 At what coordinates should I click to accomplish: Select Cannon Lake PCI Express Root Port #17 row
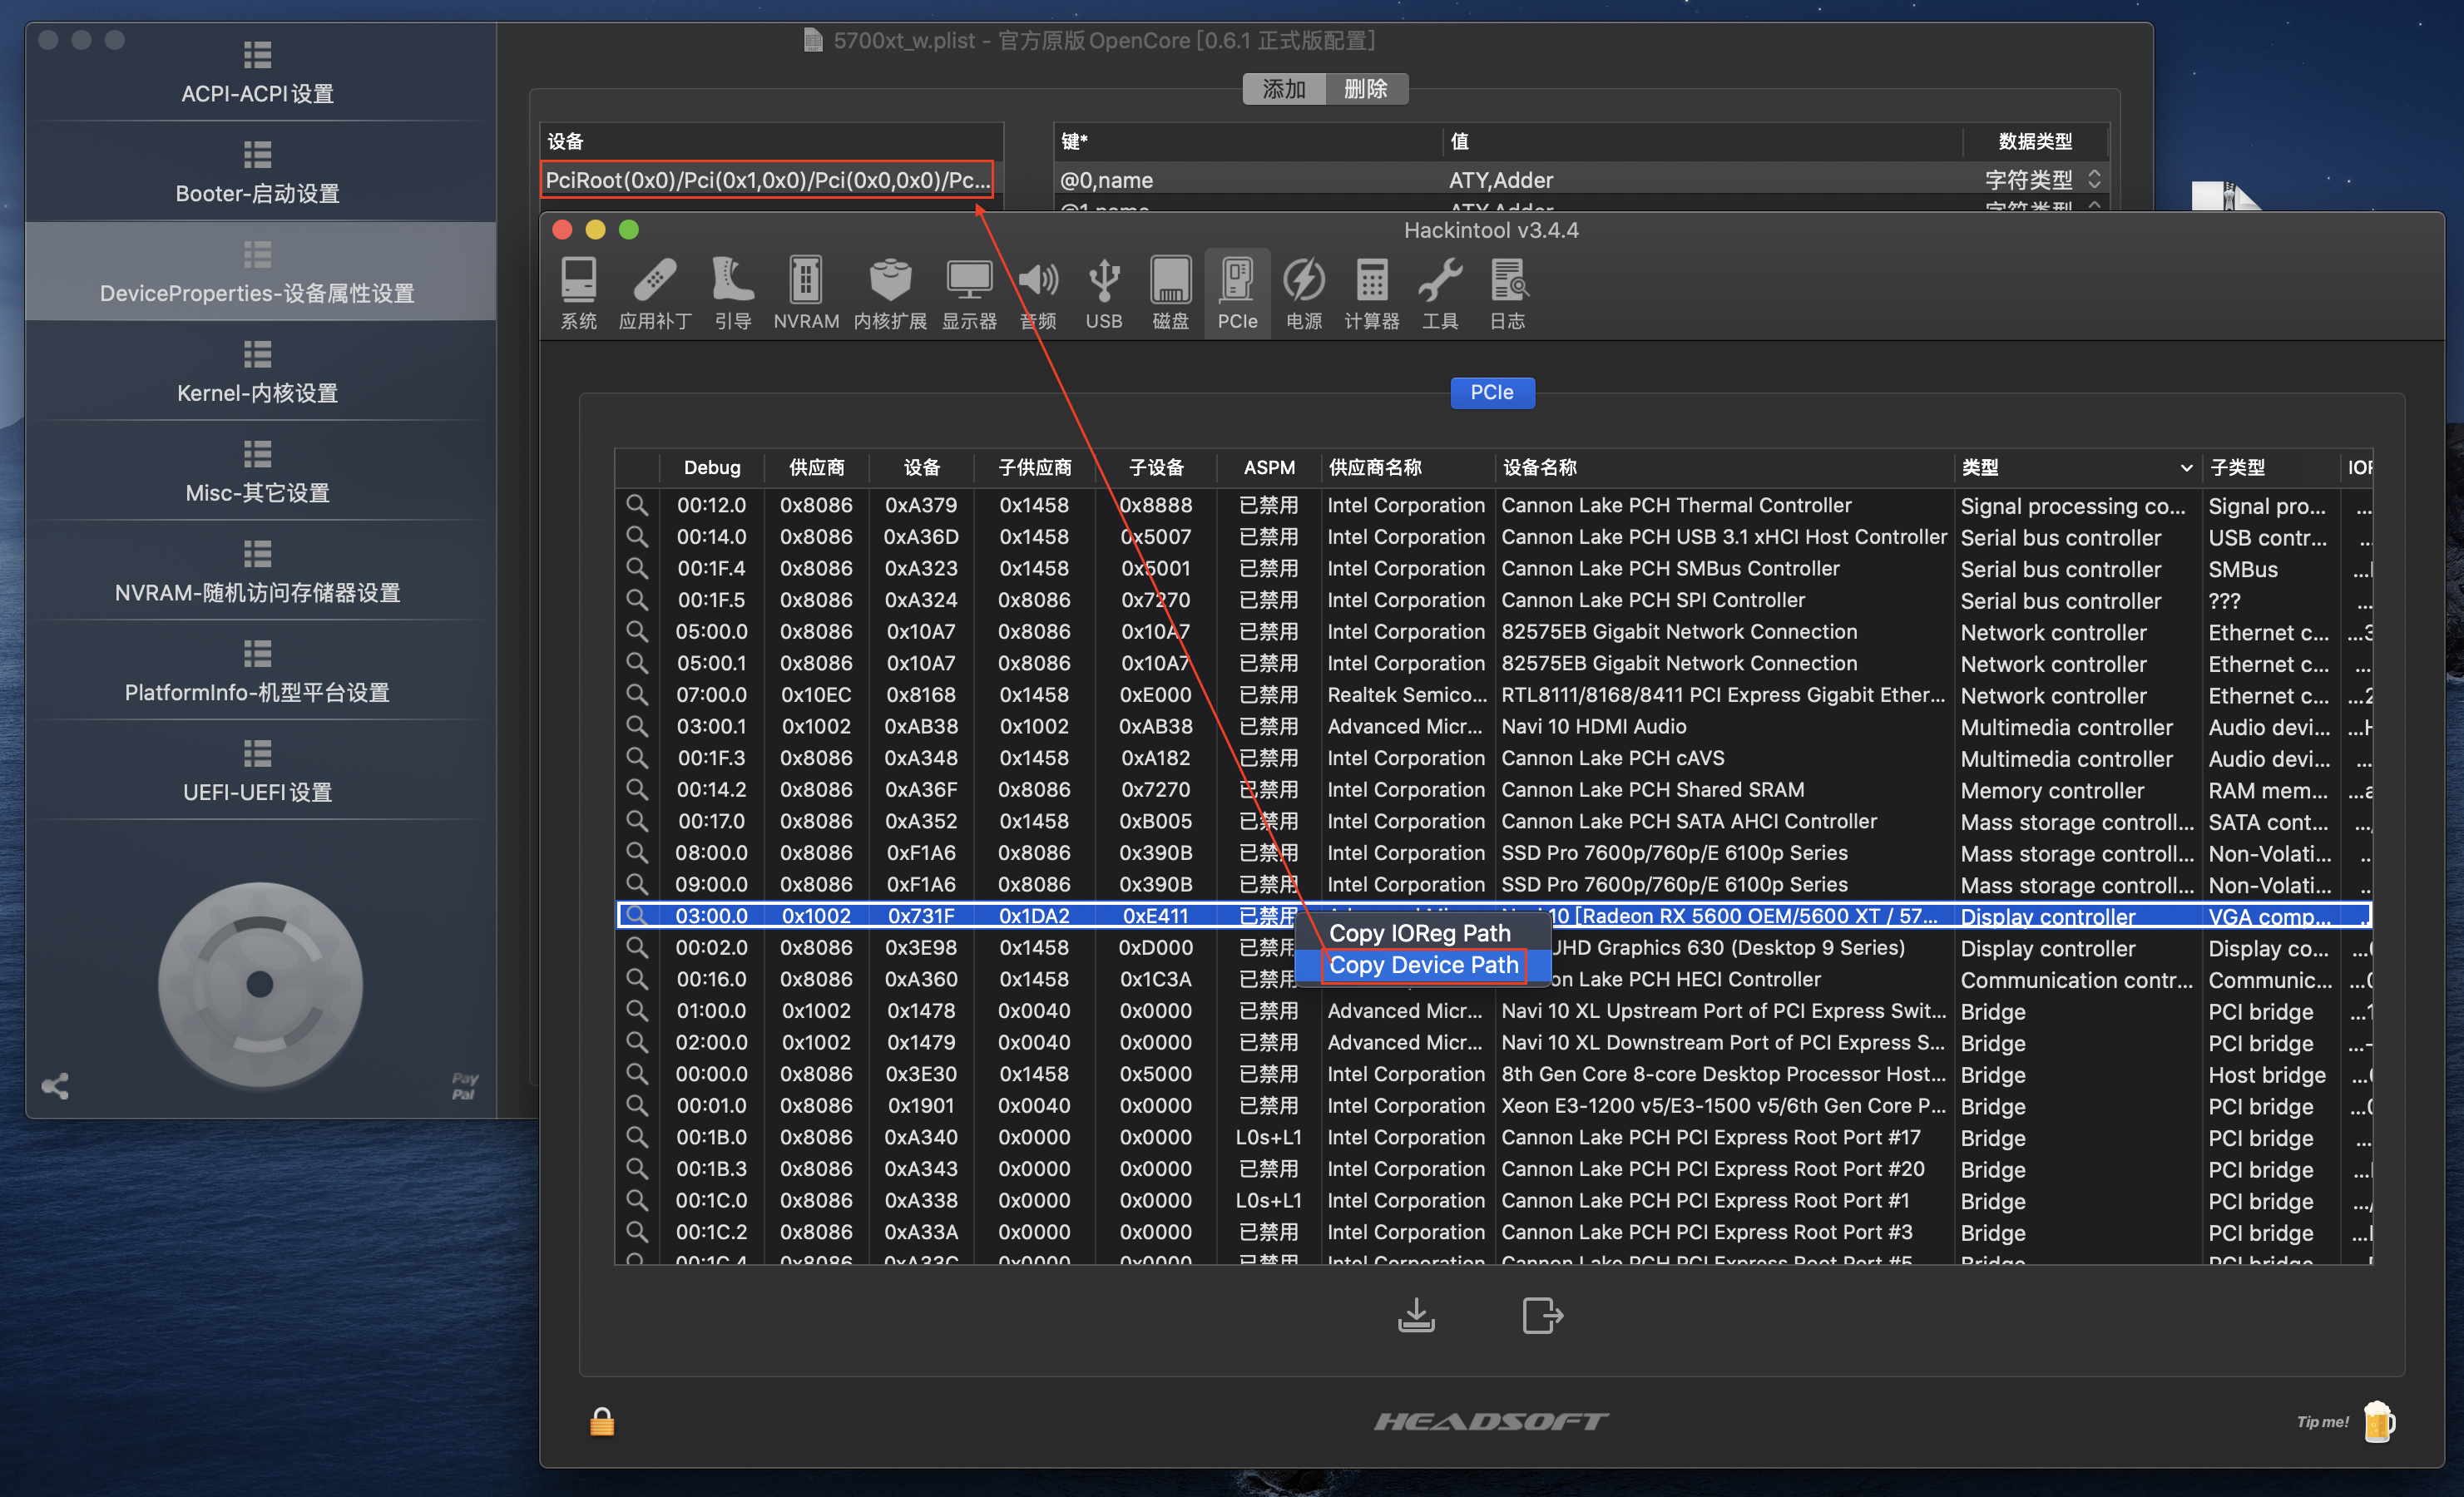(x=1494, y=1137)
